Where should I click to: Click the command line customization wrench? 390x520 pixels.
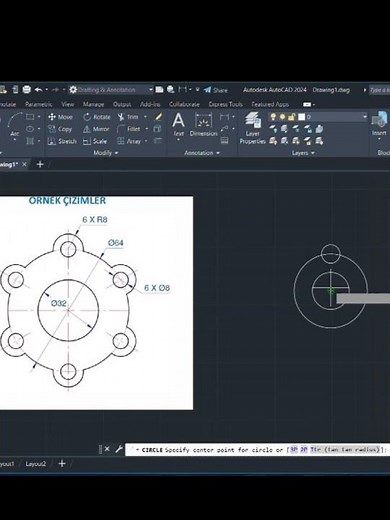click(119, 449)
